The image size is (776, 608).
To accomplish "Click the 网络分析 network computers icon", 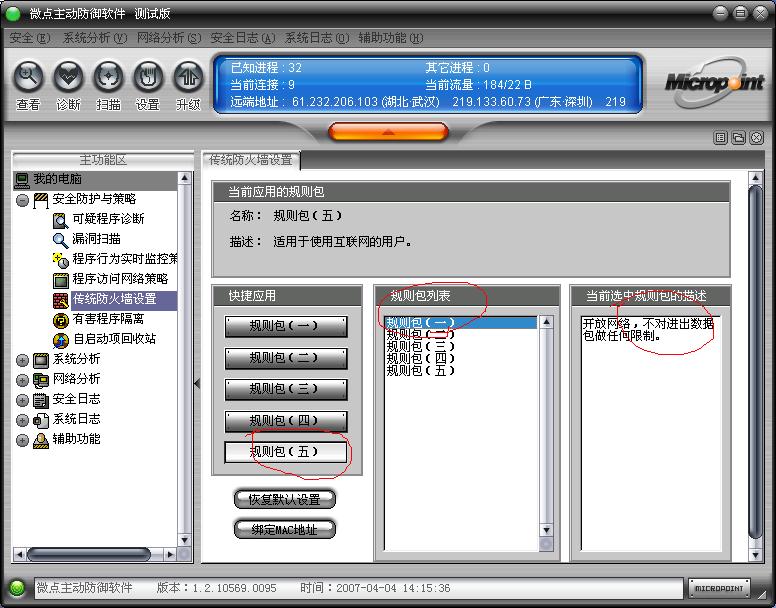I will 41,380.
